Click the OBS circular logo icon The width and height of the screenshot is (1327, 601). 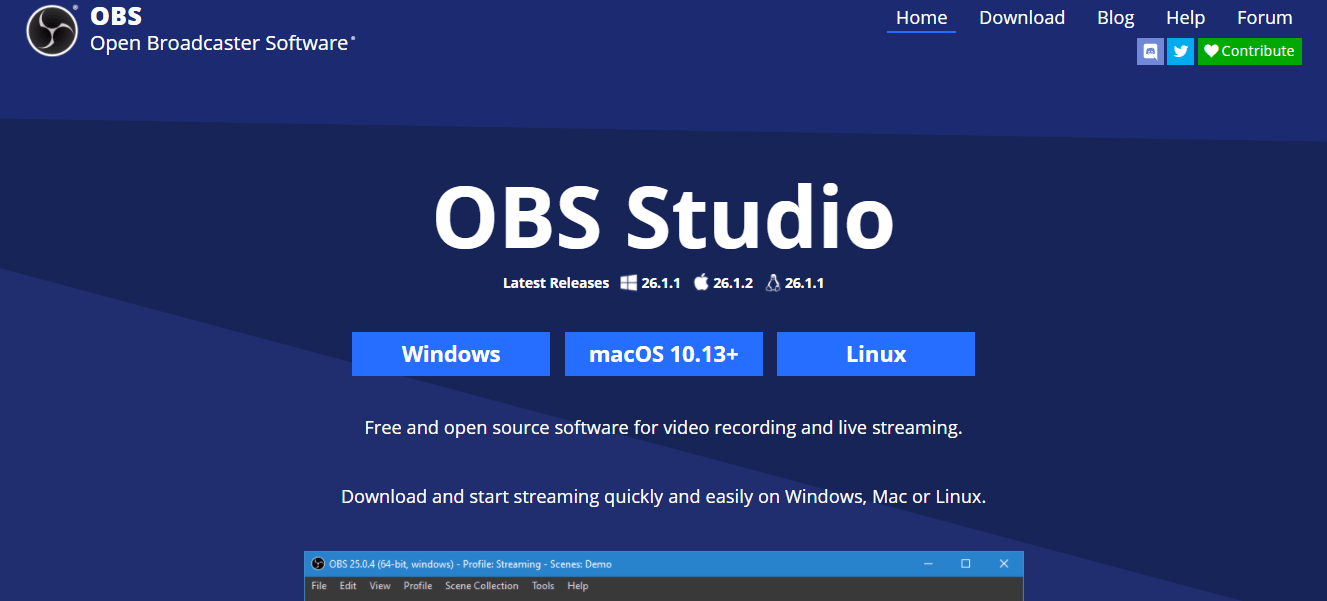52,31
